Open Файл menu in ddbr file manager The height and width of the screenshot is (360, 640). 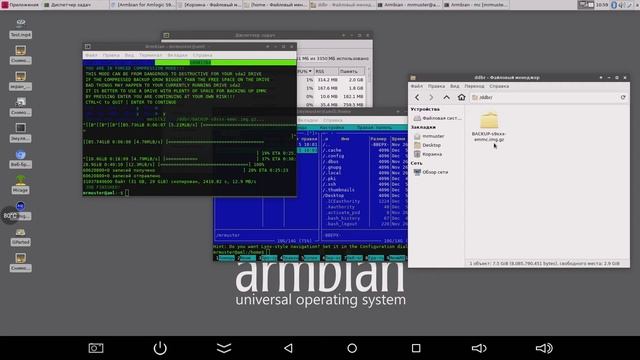(x=416, y=86)
